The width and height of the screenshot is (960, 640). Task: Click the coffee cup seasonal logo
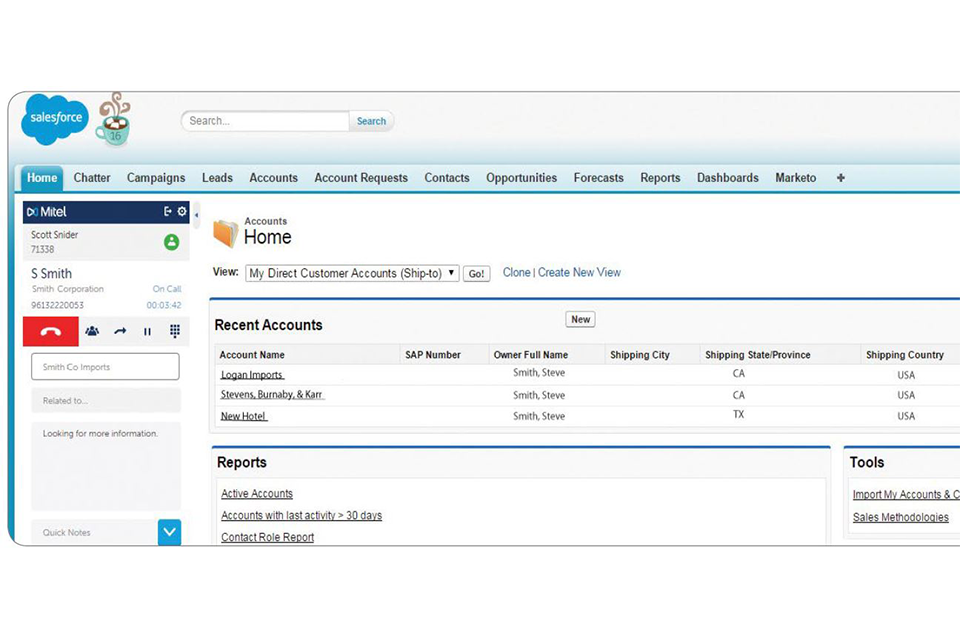pos(113,119)
